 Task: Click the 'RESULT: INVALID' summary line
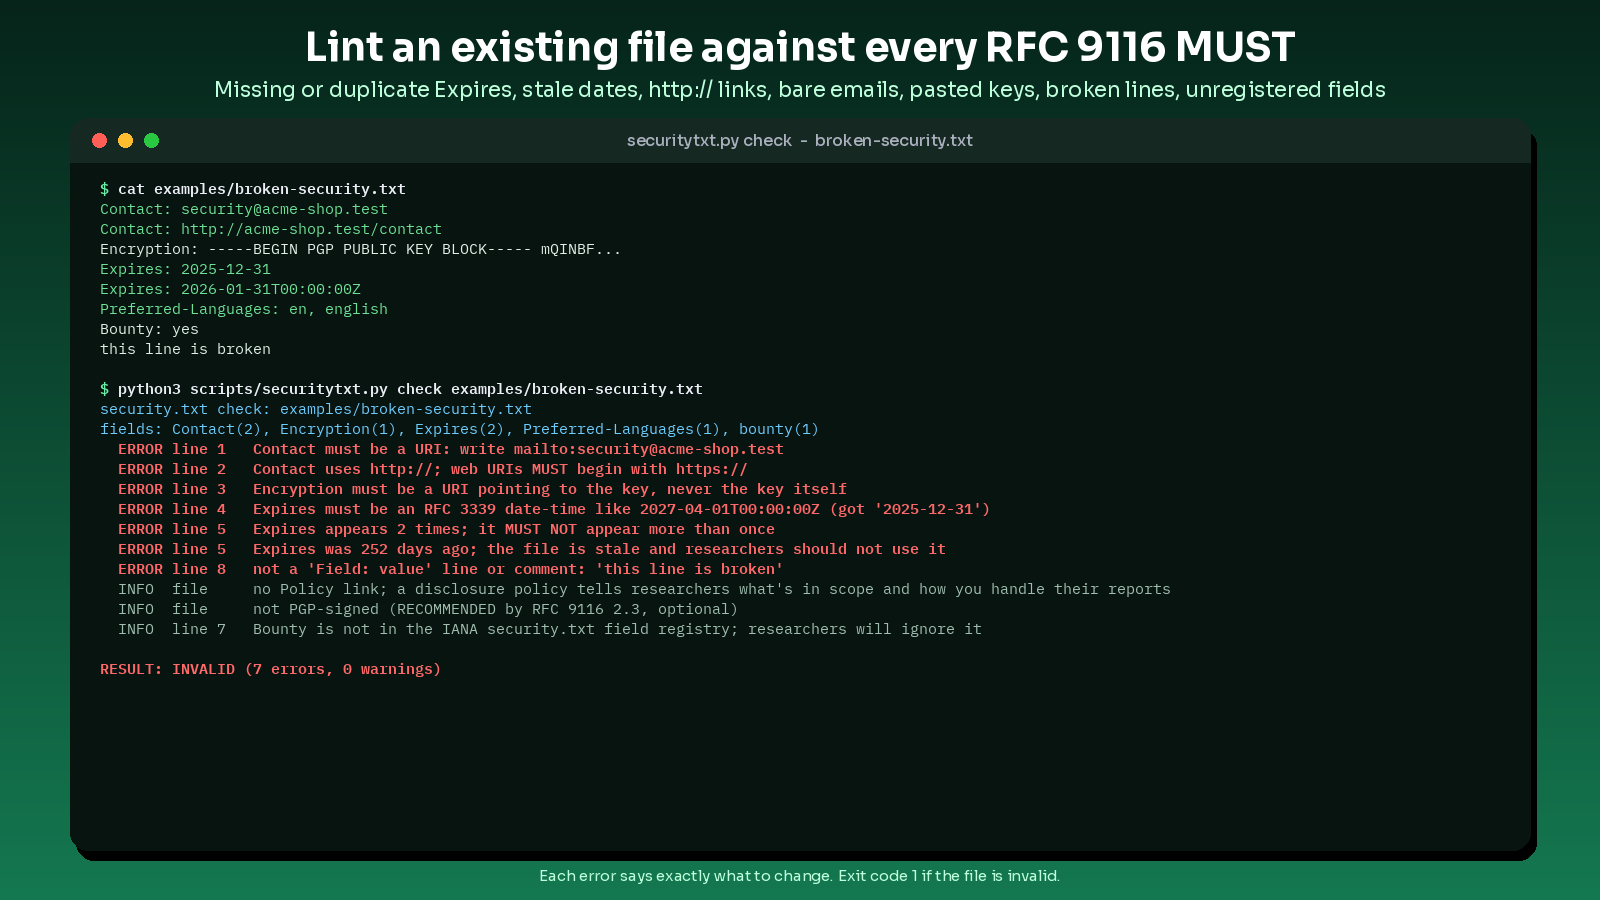tap(270, 669)
